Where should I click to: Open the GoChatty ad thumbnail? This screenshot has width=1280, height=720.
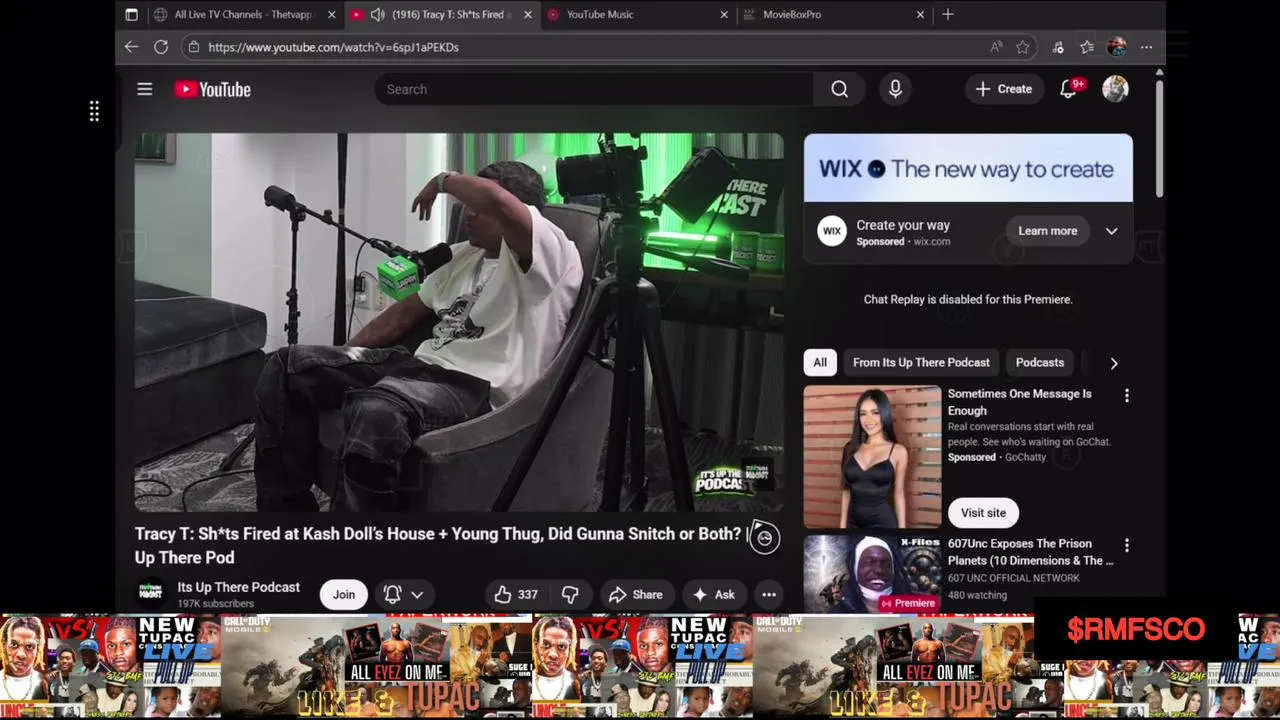click(x=872, y=457)
